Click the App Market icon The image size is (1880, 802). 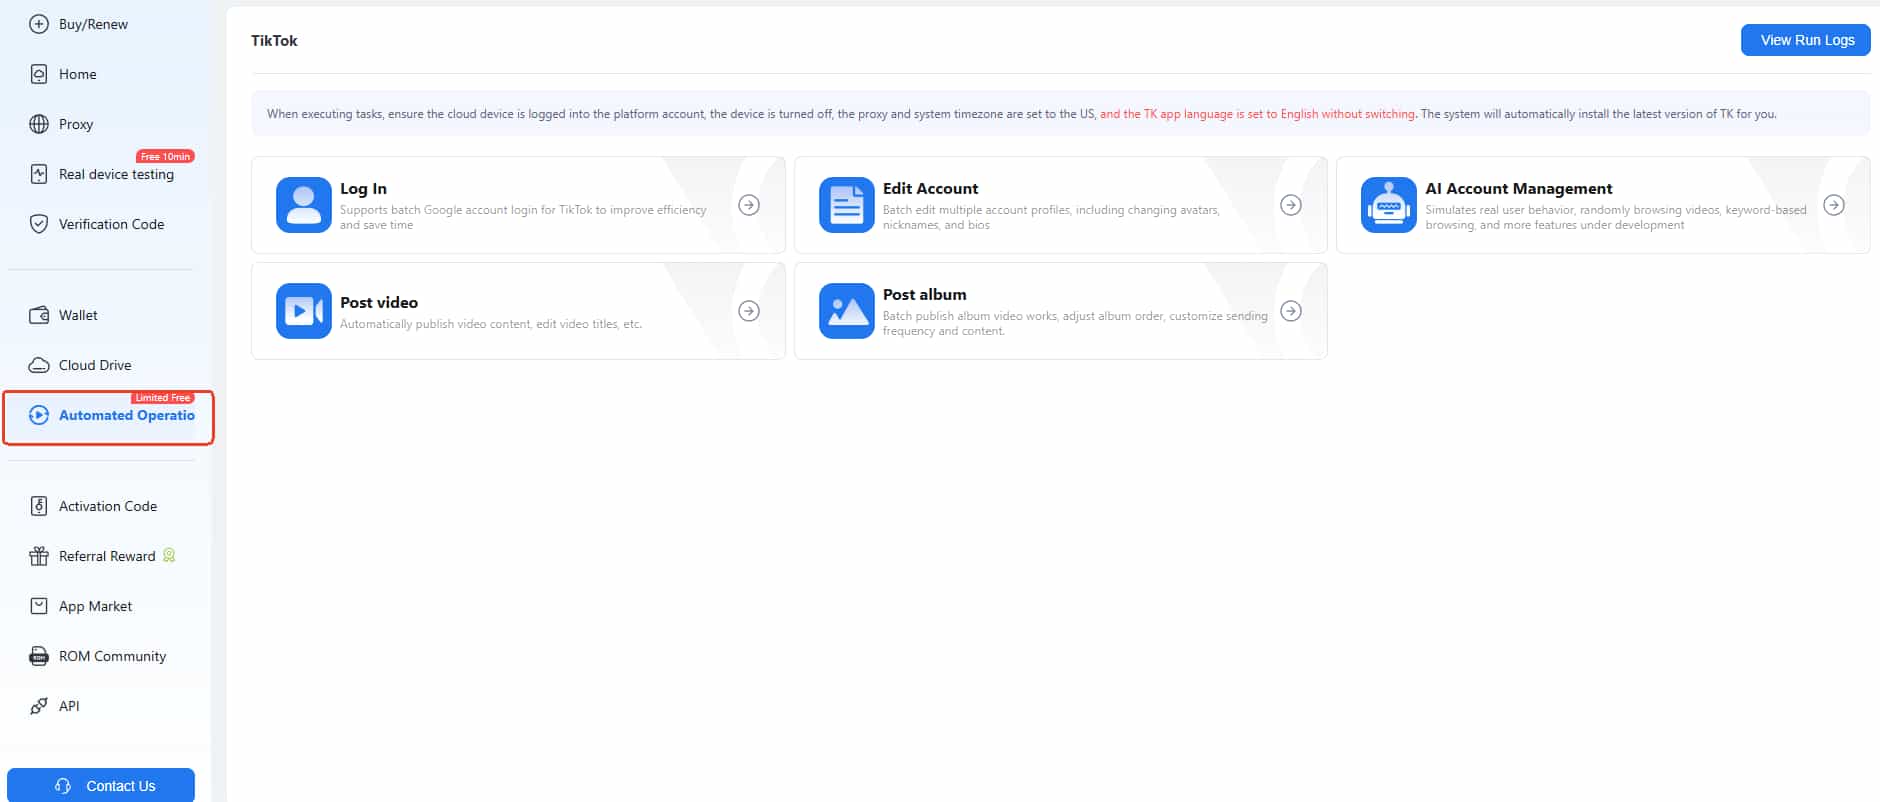point(39,606)
